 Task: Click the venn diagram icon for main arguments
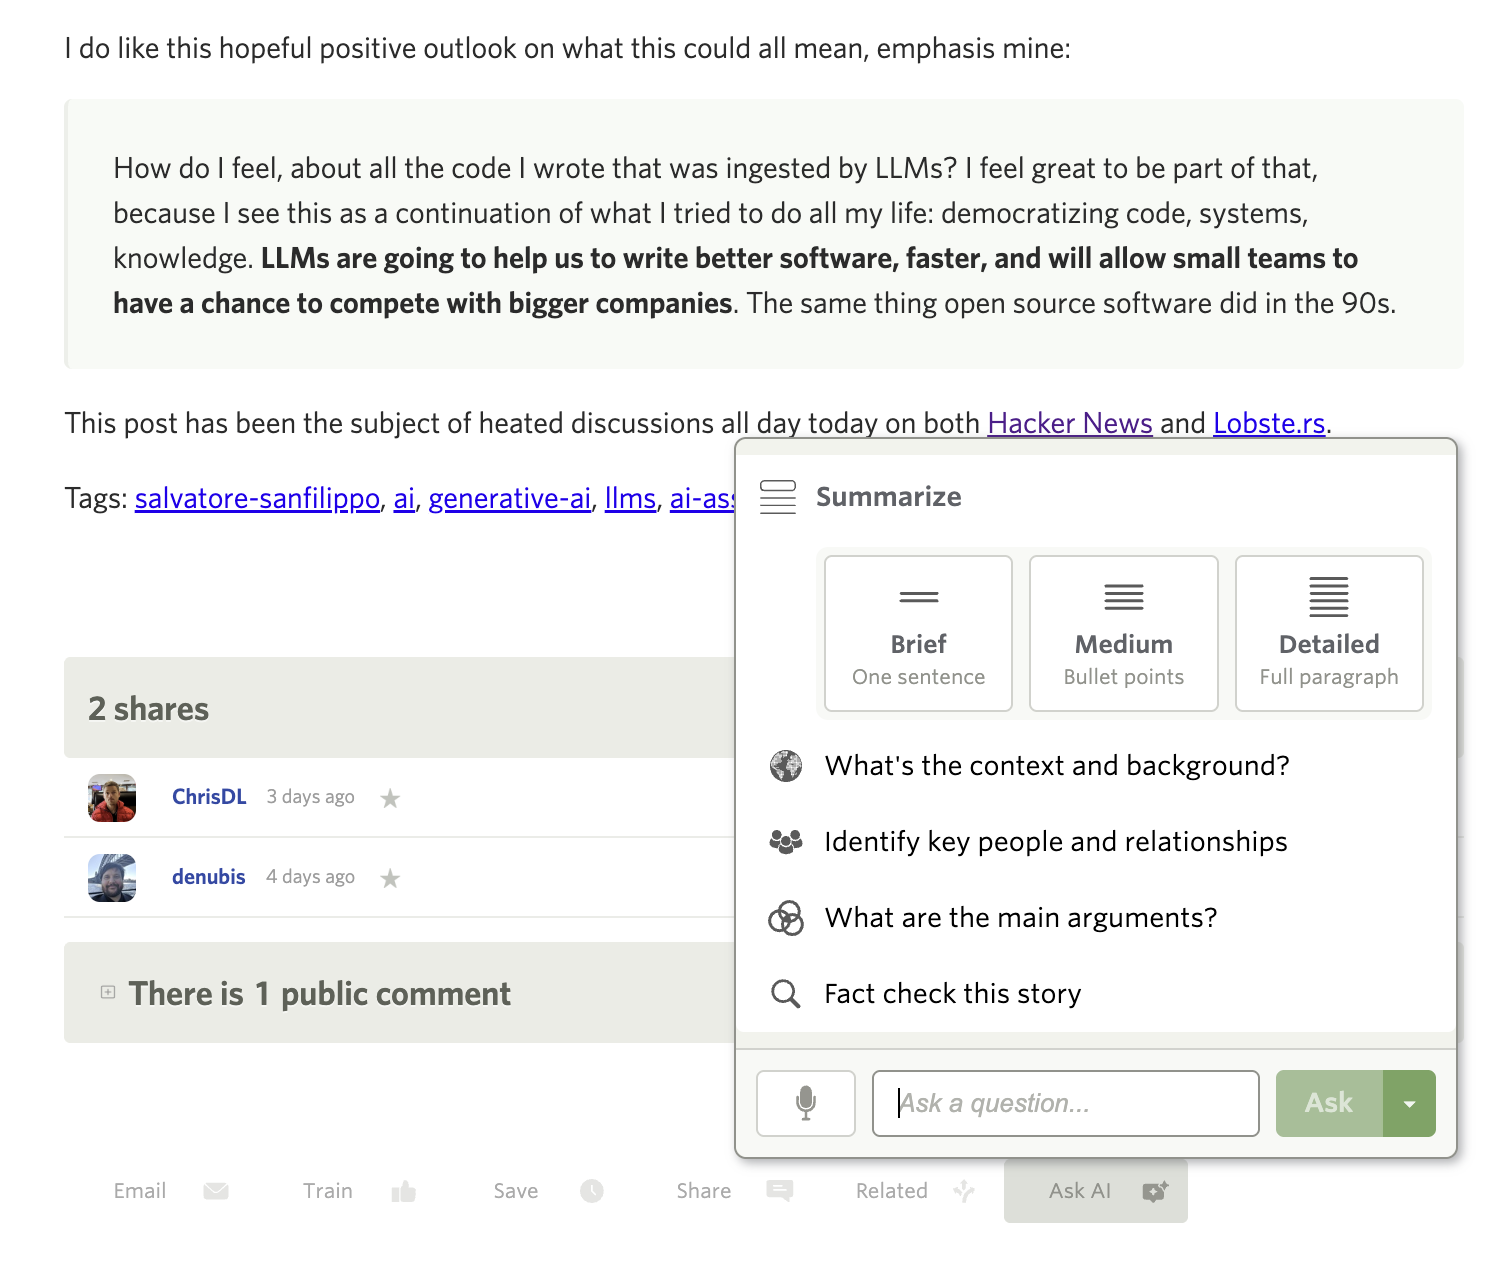tap(786, 918)
